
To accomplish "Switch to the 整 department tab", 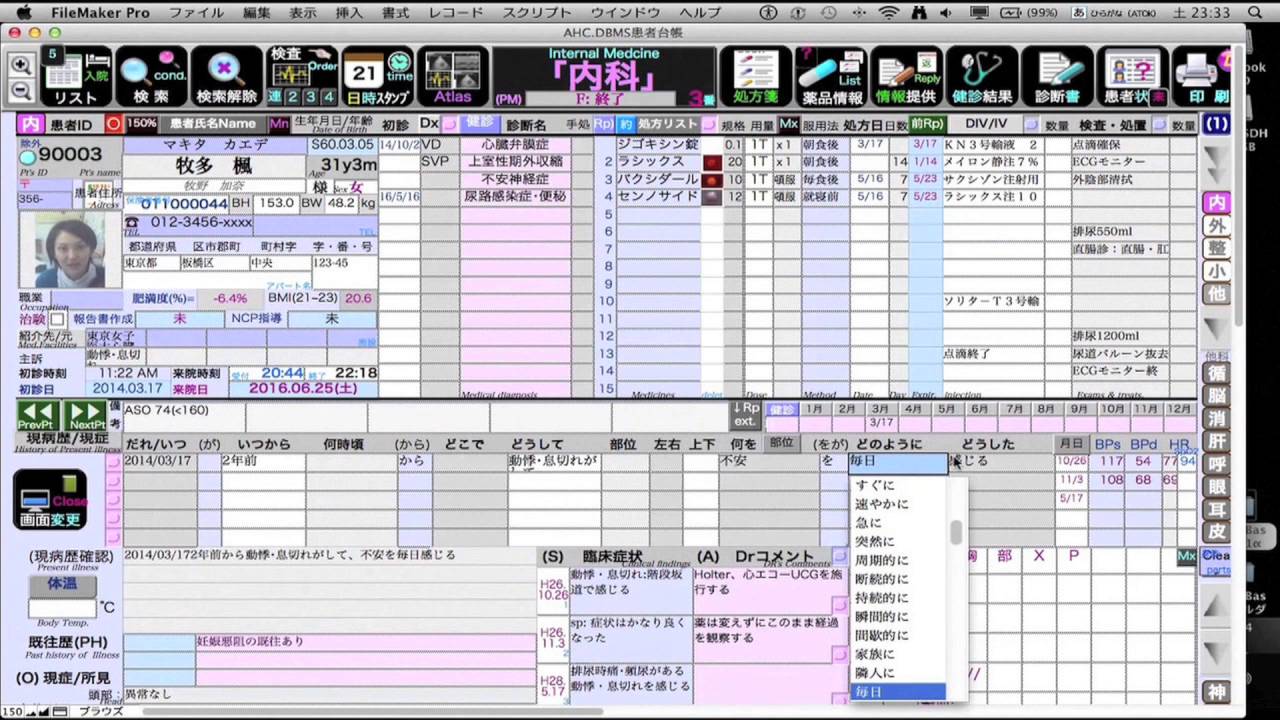I will coord(1216,249).
